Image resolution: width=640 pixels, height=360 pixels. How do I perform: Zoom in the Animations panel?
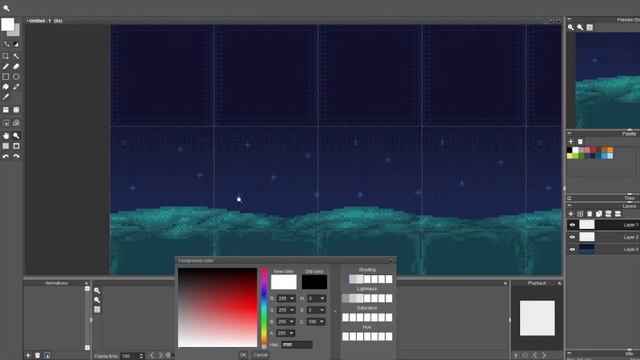click(97, 291)
